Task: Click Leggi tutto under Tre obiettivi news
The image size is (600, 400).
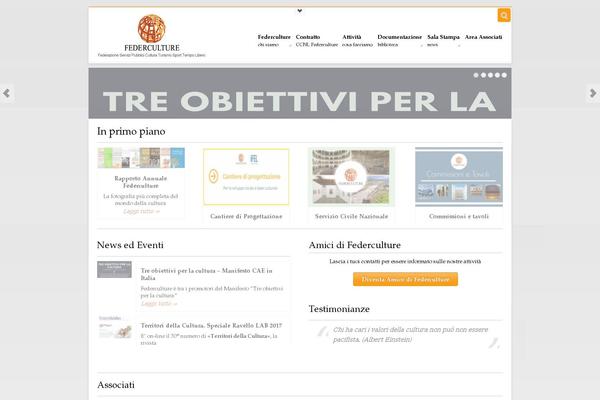Action: point(159,304)
